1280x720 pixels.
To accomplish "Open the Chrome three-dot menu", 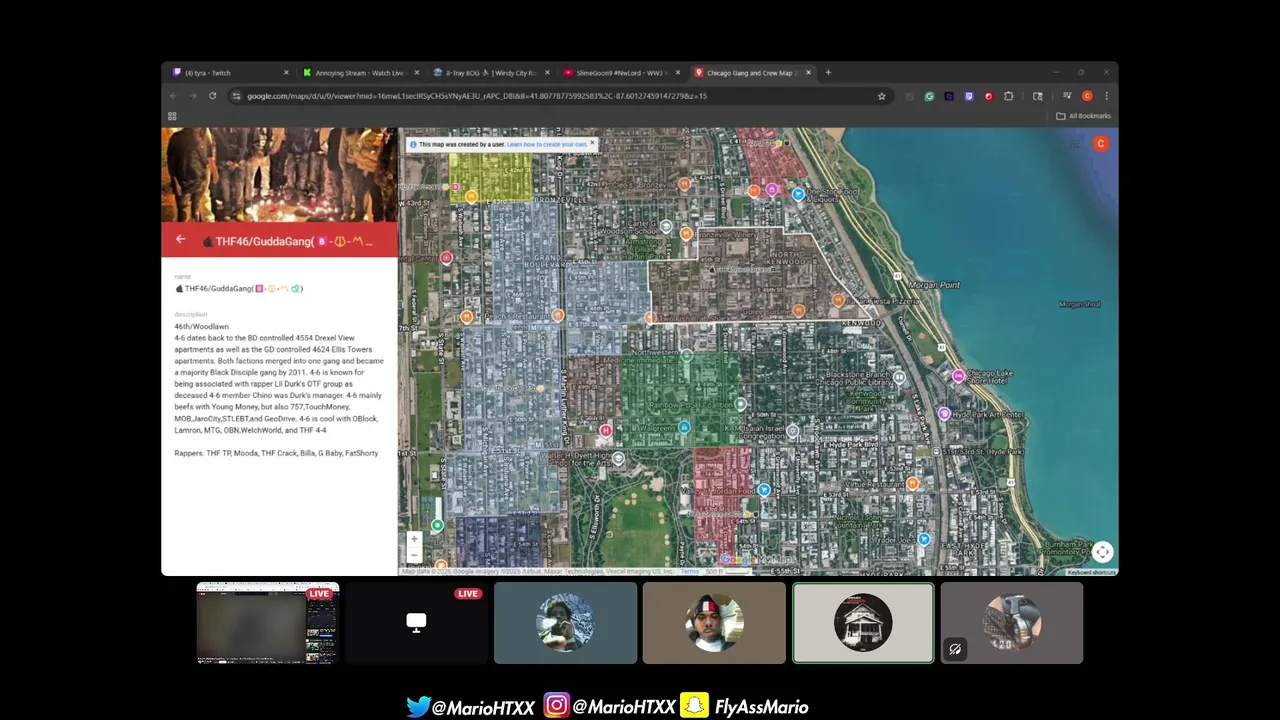I will (1106, 96).
